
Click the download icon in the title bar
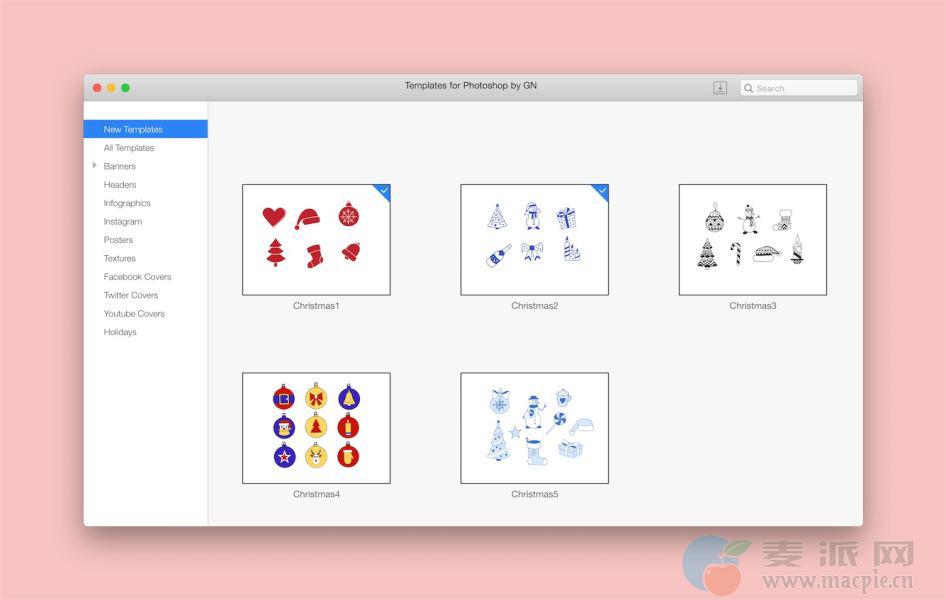click(719, 88)
